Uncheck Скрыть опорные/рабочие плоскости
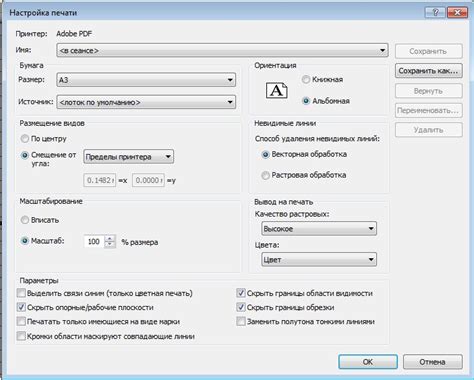 point(21,307)
